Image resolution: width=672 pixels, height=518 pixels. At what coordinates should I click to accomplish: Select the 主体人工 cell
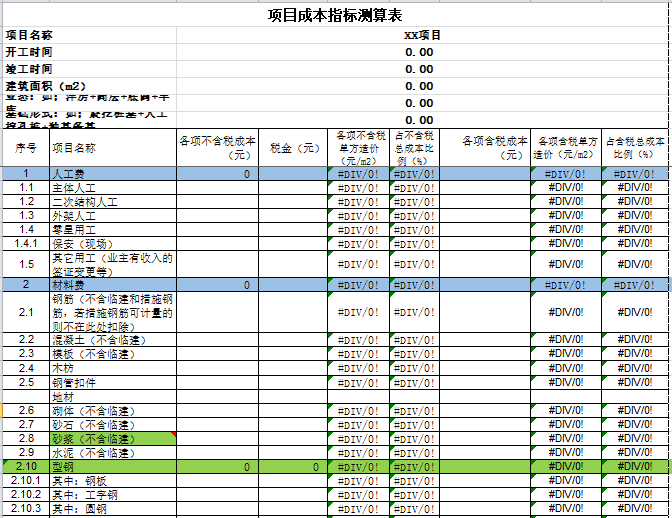point(112,188)
